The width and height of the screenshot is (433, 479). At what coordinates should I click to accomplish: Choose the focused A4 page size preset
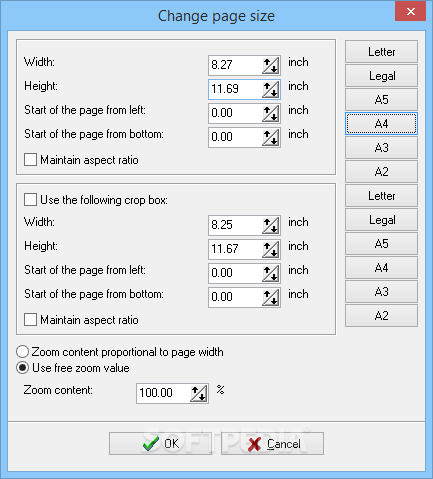[x=381, y=124]
